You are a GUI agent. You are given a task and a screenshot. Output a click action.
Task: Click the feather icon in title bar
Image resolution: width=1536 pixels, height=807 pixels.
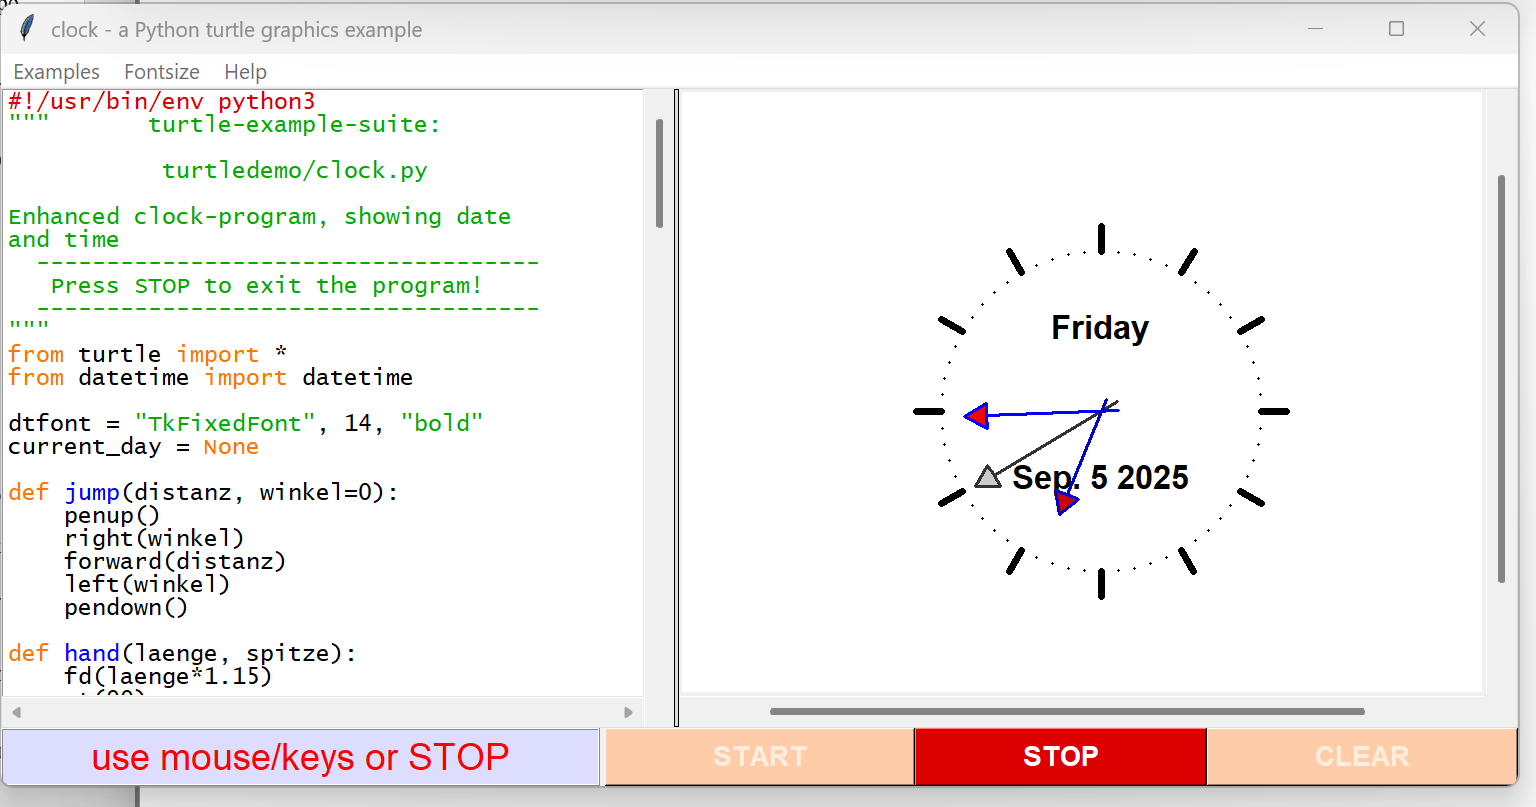27,29
